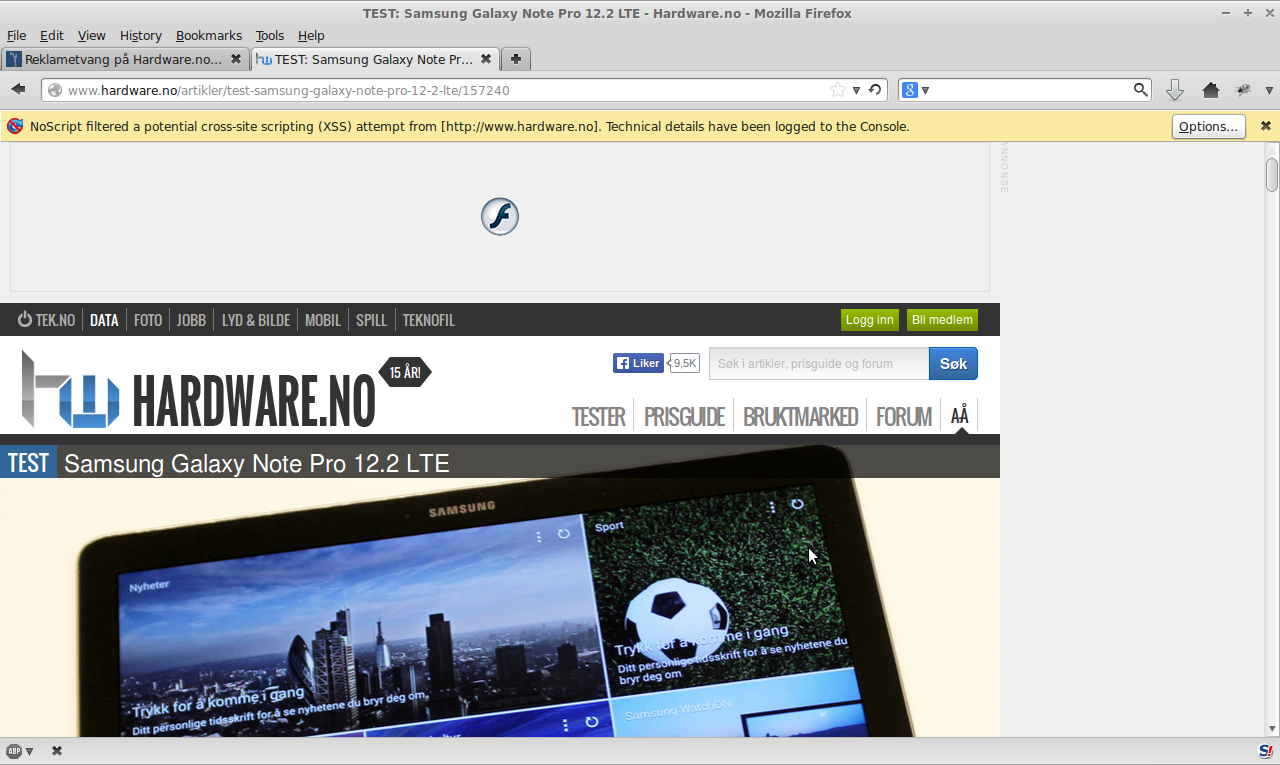1280x765 pixels.
Task: Open the AÅ navigation item
Action: coord(959,415)
